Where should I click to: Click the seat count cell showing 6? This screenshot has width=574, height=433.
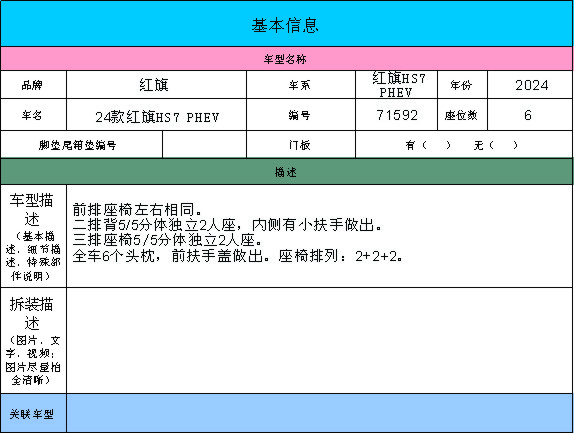tap(530, 115)
